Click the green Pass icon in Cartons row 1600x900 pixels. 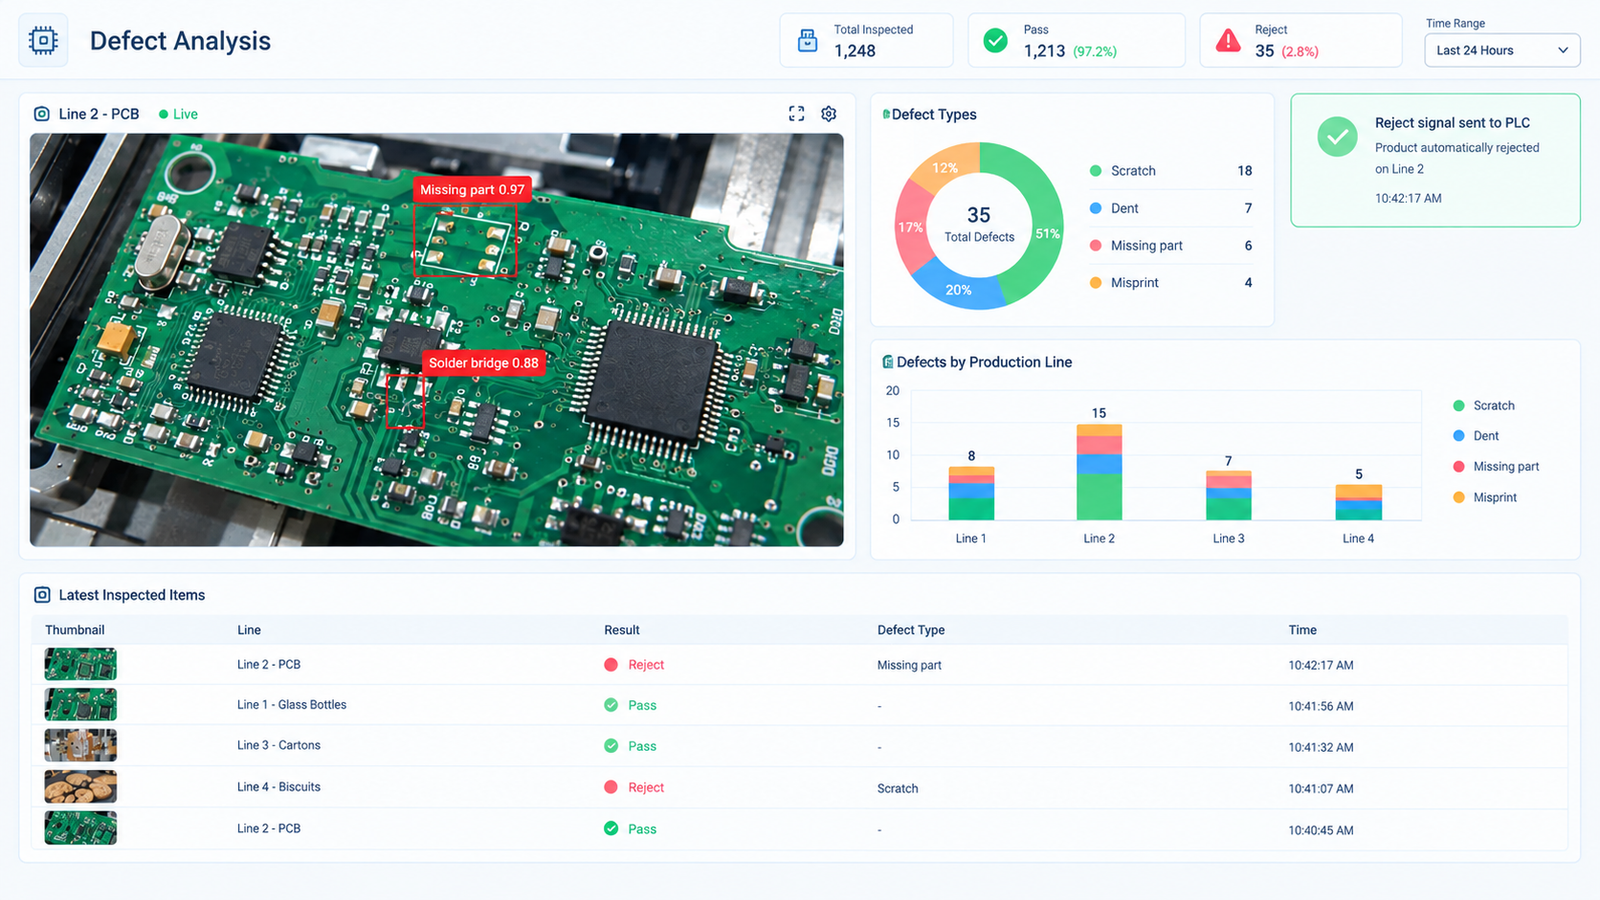pyautogui.click(x=611, y=746)
